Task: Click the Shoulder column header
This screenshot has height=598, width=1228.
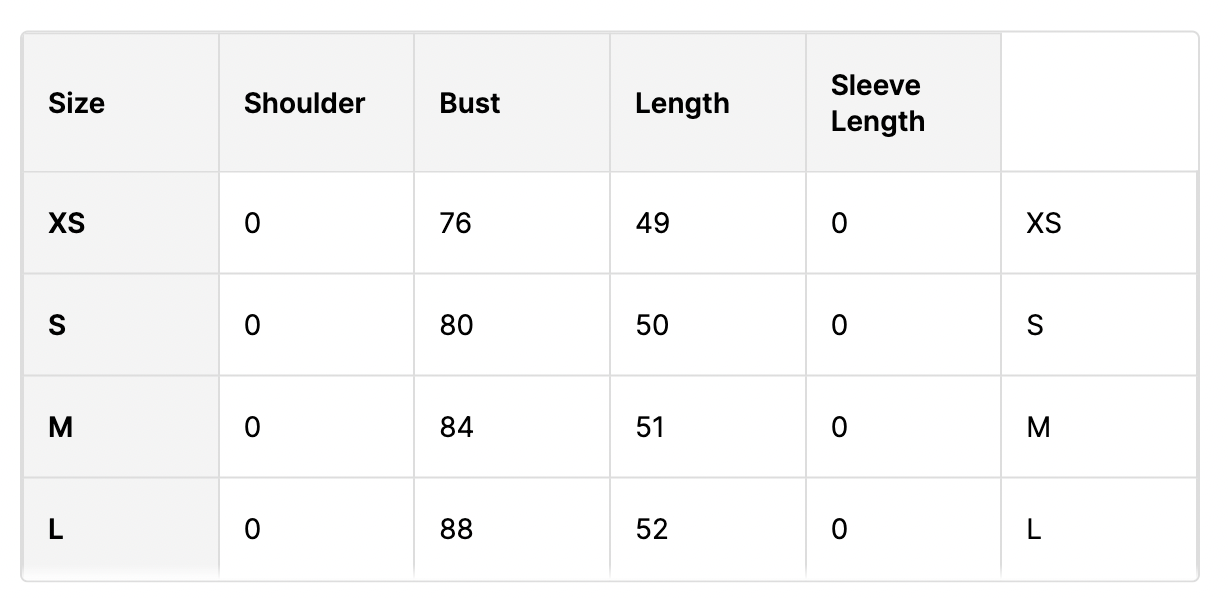Action: point(304,103)
